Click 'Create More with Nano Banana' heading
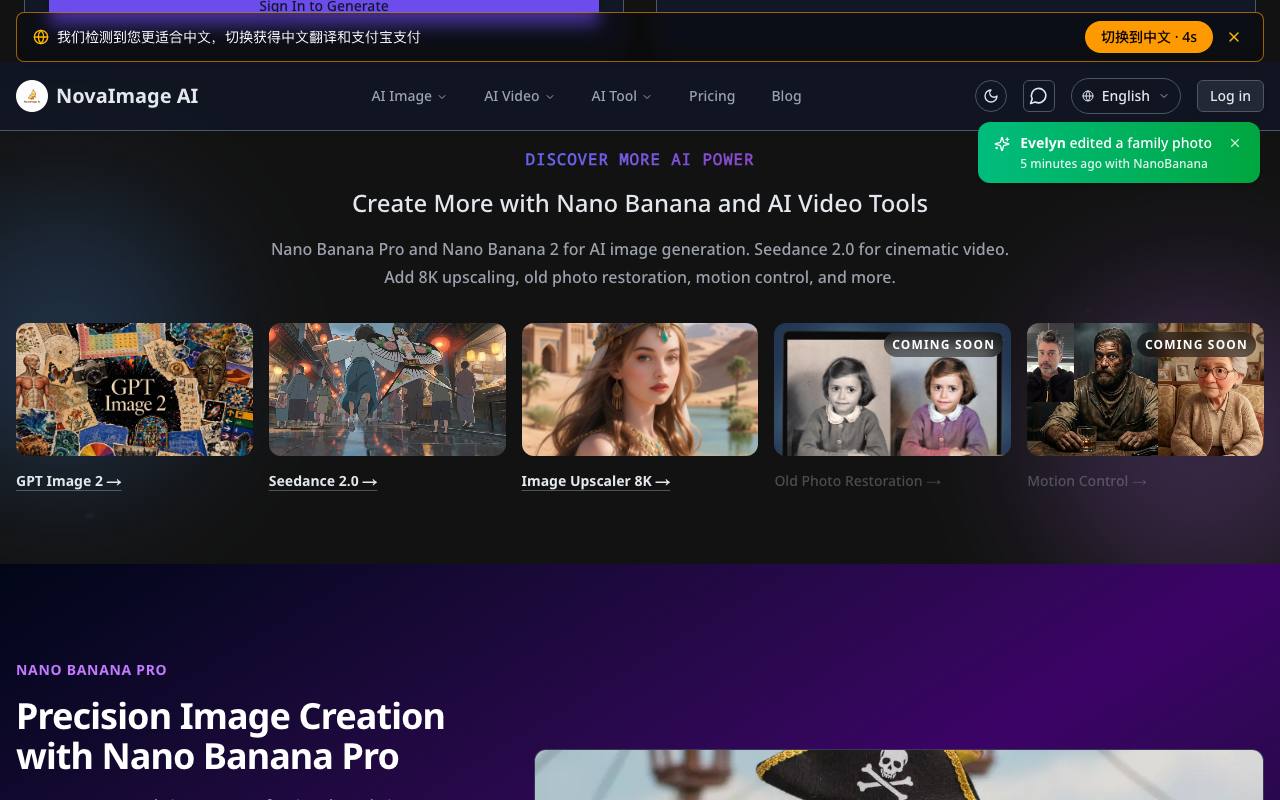The image size is (1280, 800). pos(640,203)
